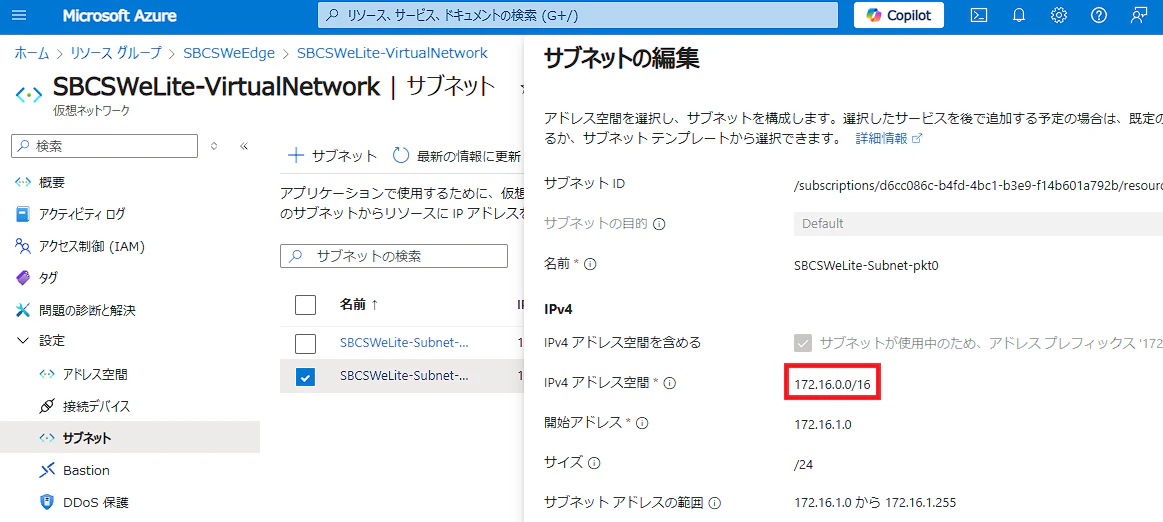
Task: Refresh with 最新の情報に更新
Action: (457, 156)
